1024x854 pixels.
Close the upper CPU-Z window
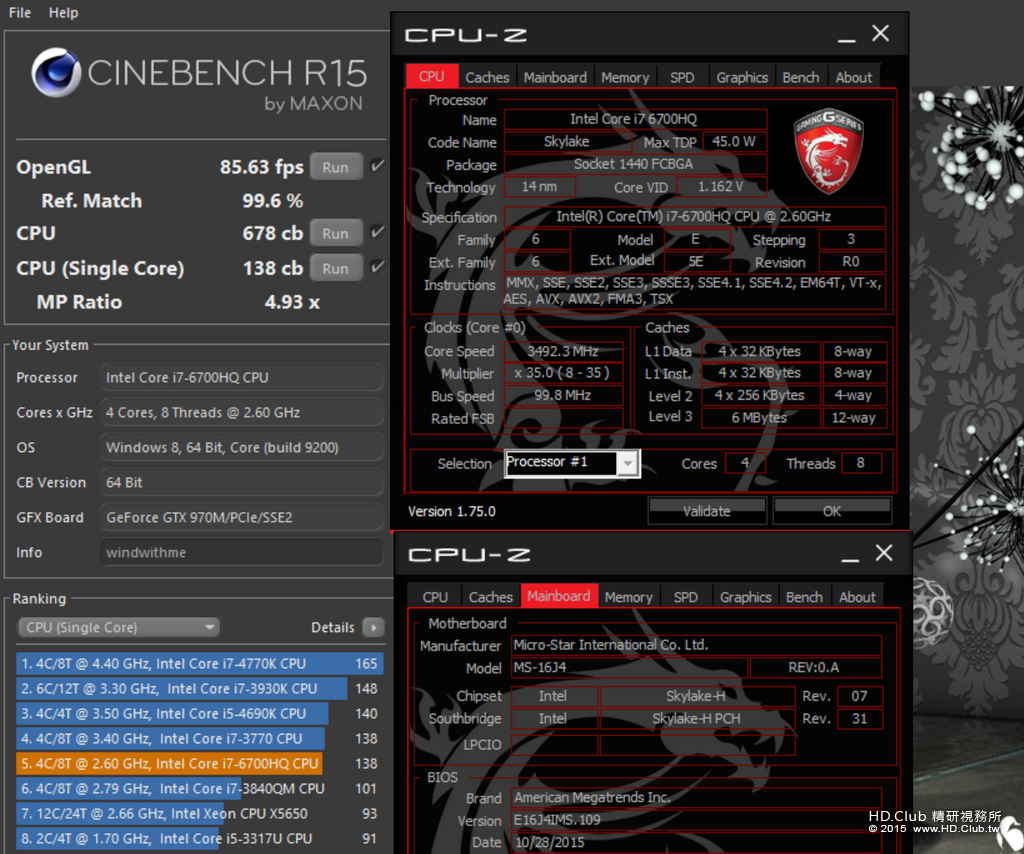click(880, 33)
